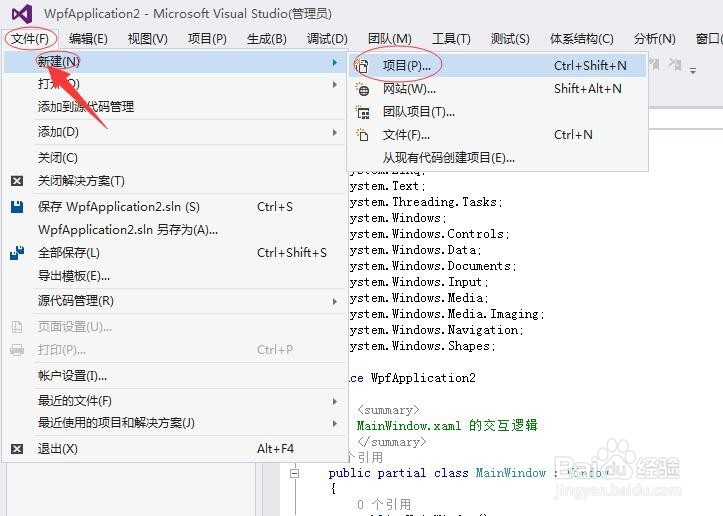723x516 pixels.
Task: Expand 最近使用的项目和解决方案 submenu arrow
Action: point(335,423)
